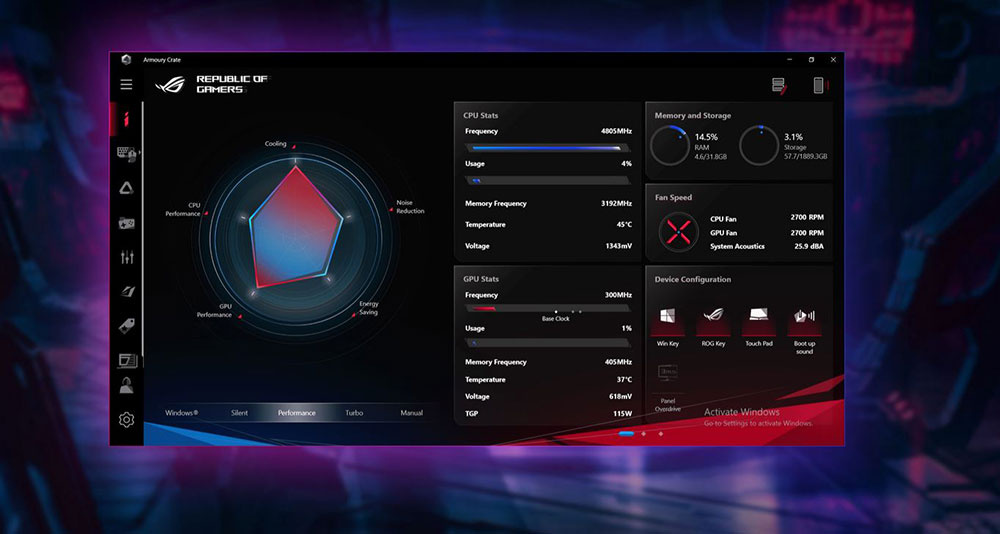Click the CPU Frequency progress bar

548,148
